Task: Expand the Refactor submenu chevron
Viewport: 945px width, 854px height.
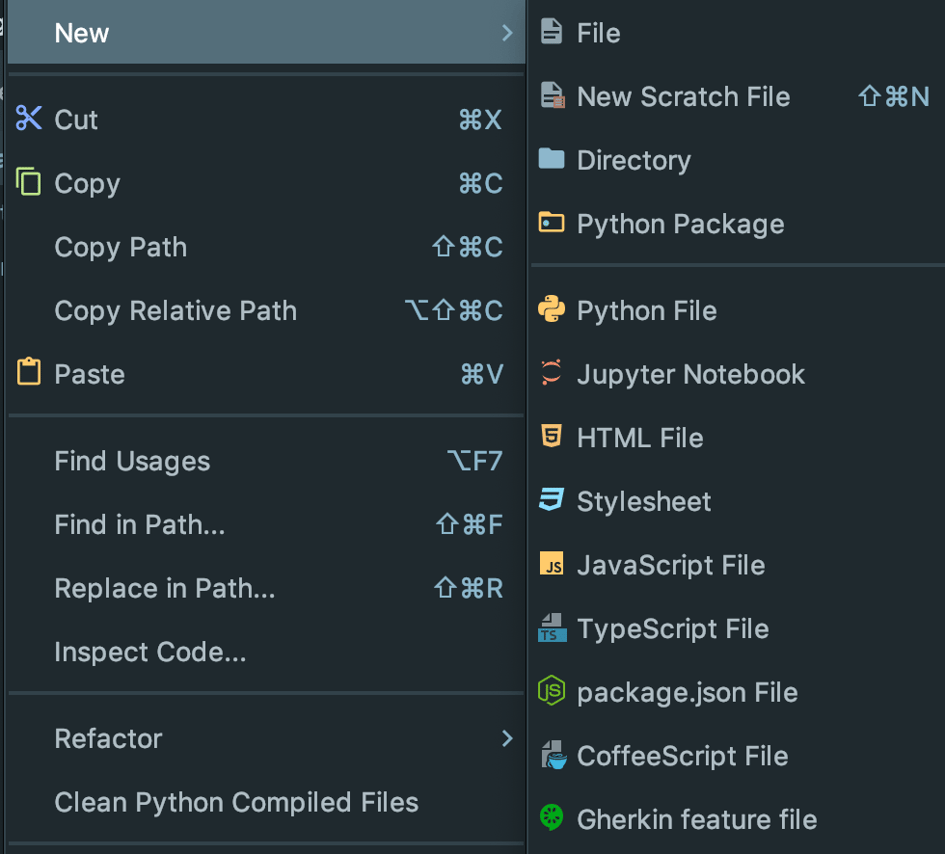Action: click(508, 738)
